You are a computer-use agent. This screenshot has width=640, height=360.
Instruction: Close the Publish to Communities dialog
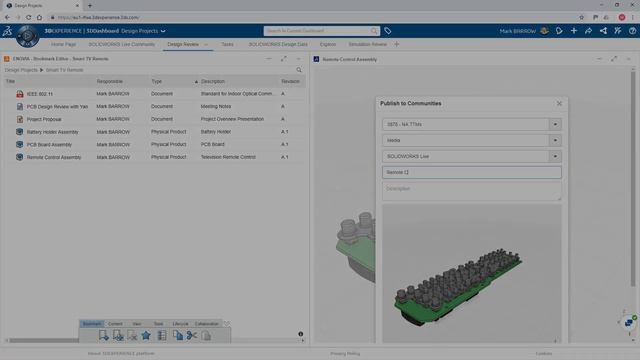[559, 104]
